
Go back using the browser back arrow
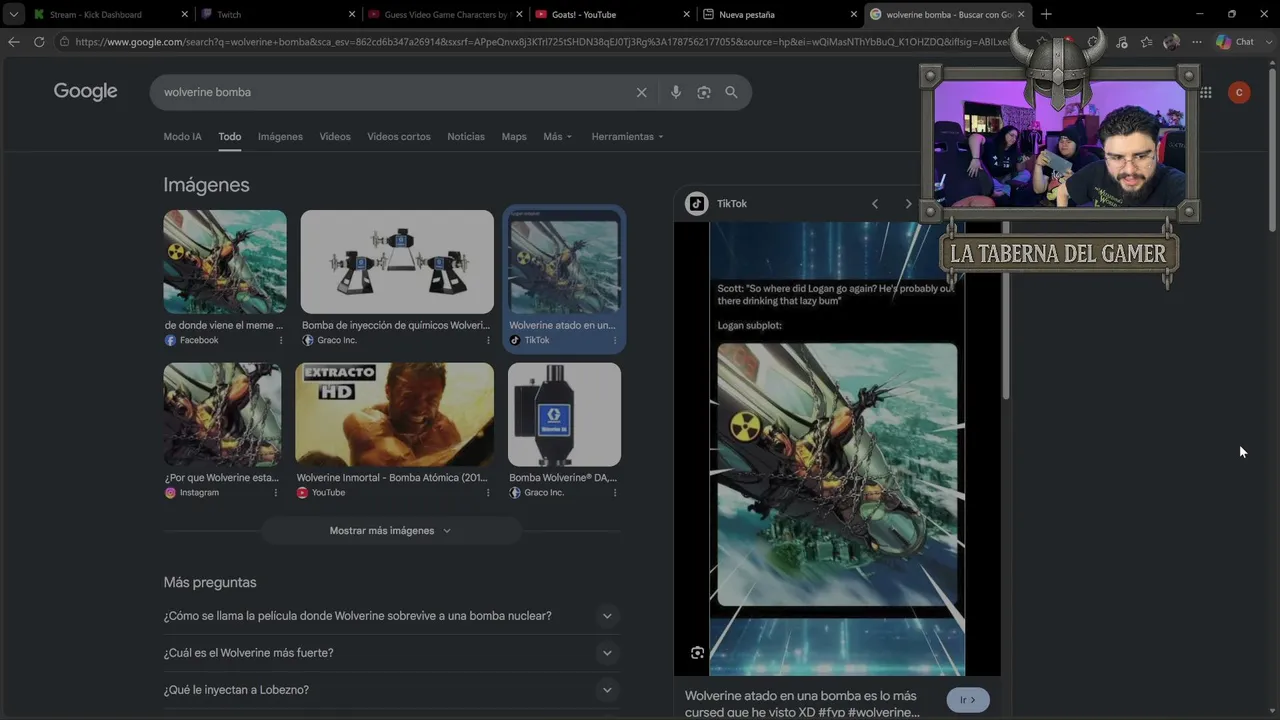pos(13,42)
